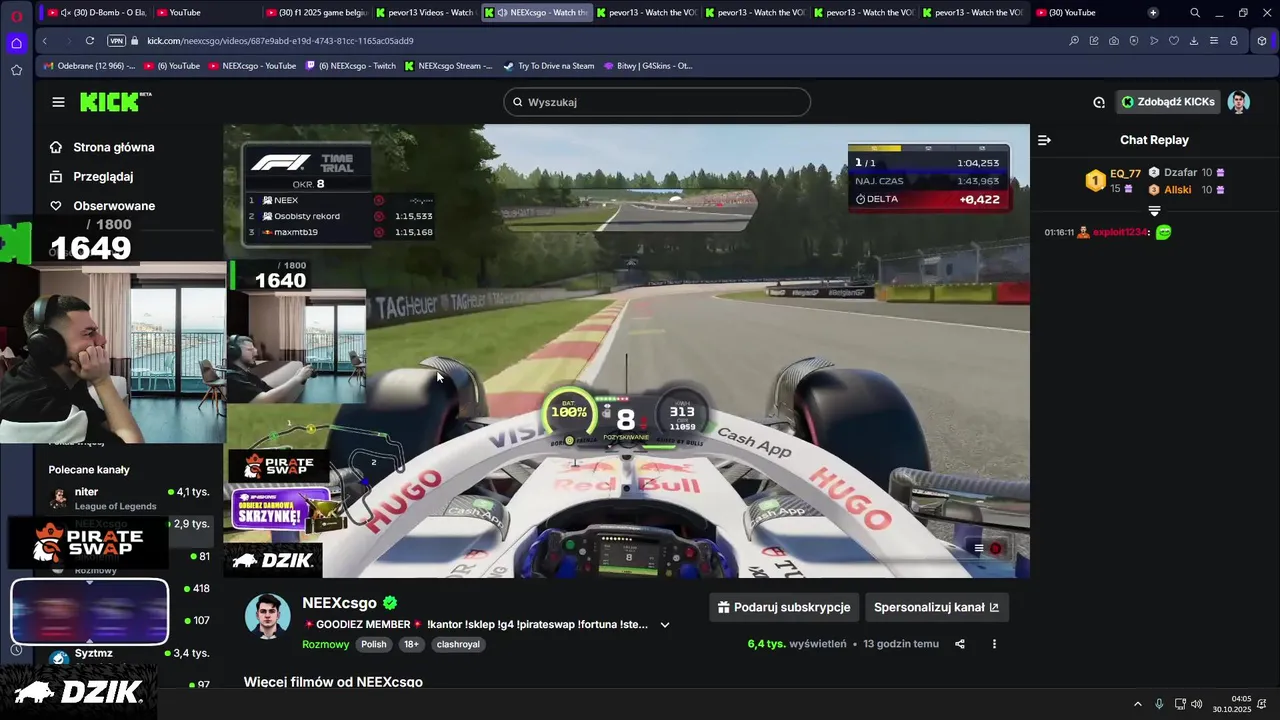Open the 'Bitwy | G4Skins' bookmark

click(x=647, y=66)
